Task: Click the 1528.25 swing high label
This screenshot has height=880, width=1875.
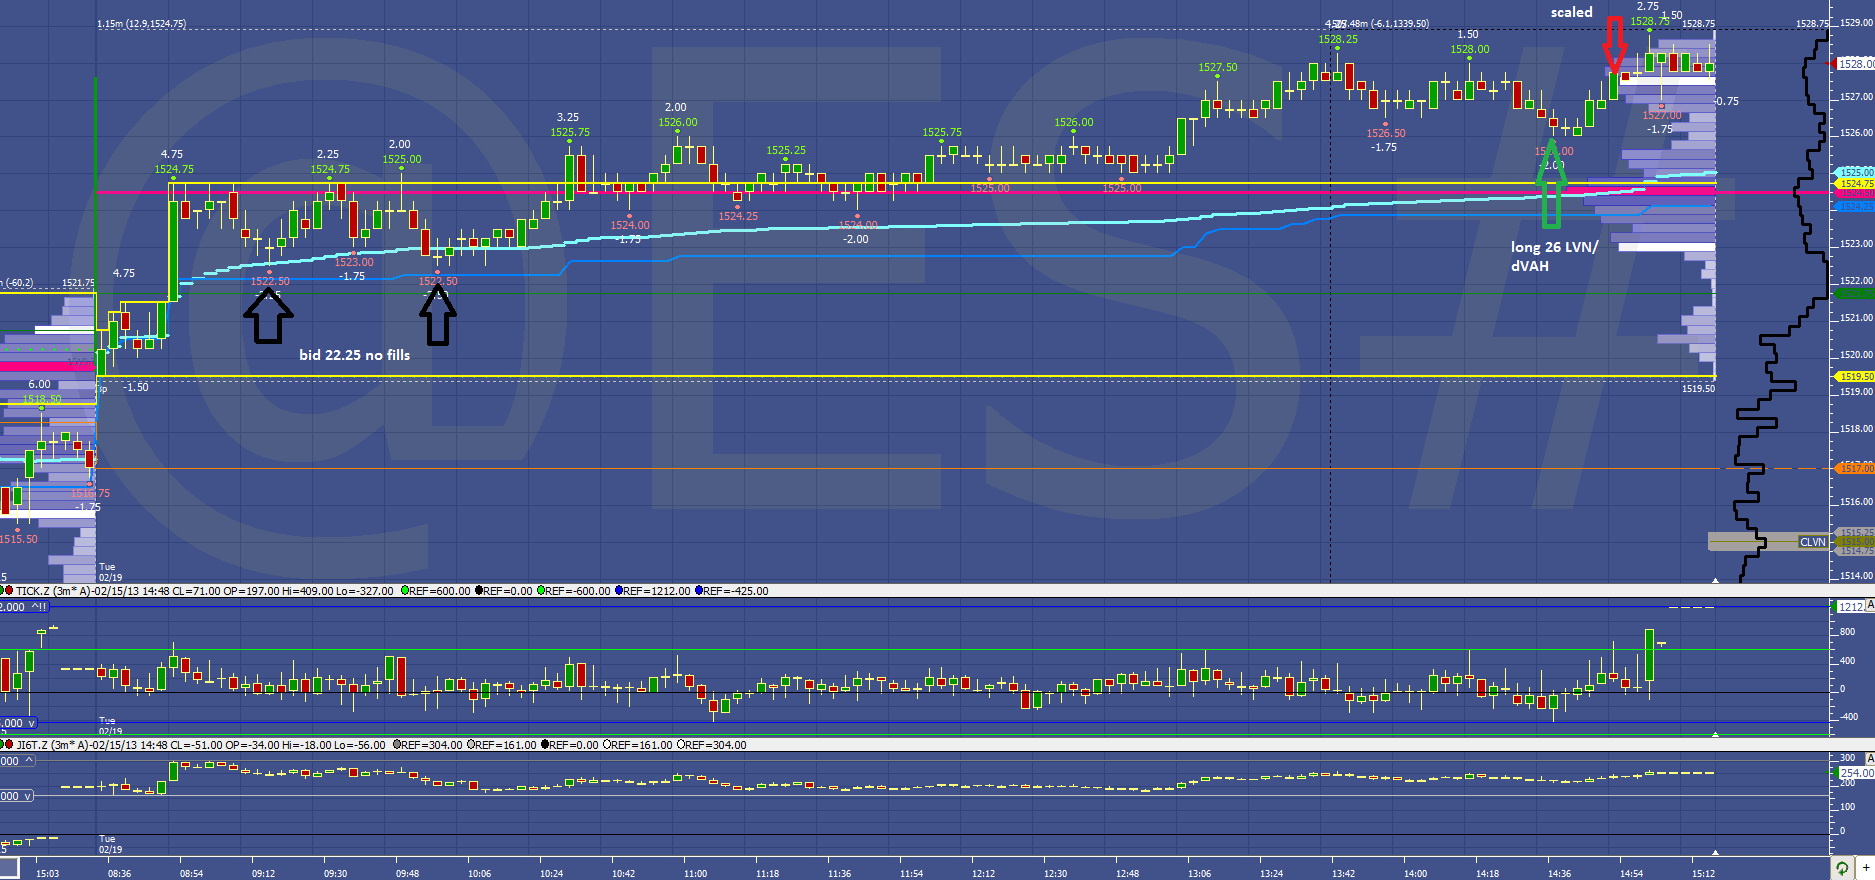Action: [1338, 40]
